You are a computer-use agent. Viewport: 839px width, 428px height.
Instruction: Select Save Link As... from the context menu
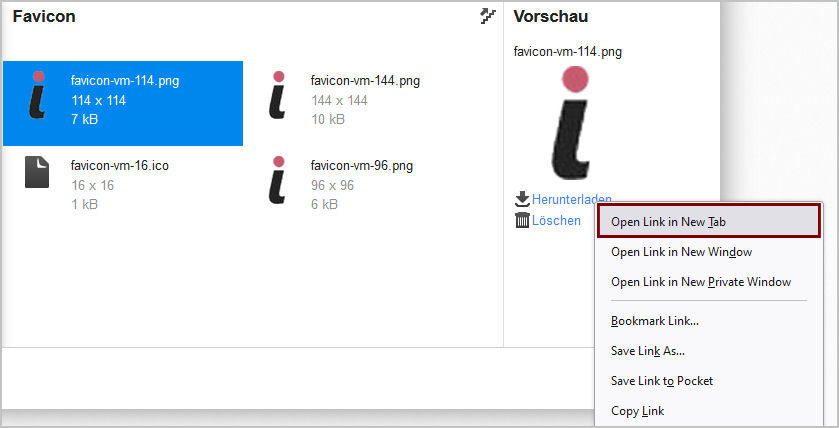pyautogui.click(x=709, y=351)
